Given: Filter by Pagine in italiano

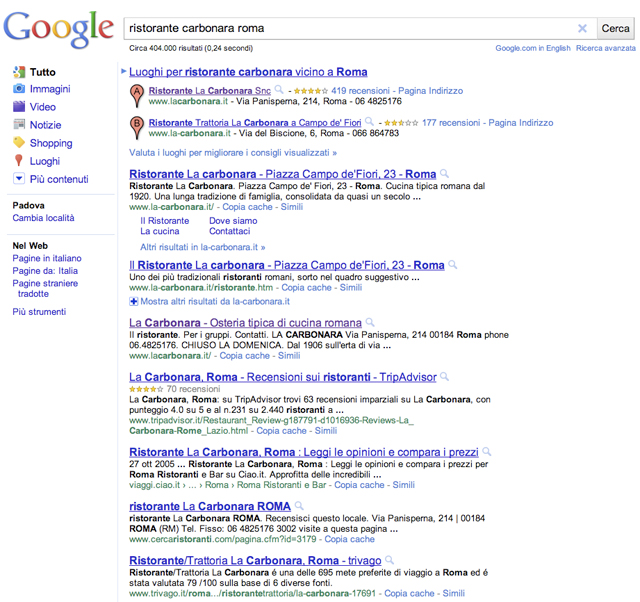Looking at the screenshot, I should tap(47, 258).
